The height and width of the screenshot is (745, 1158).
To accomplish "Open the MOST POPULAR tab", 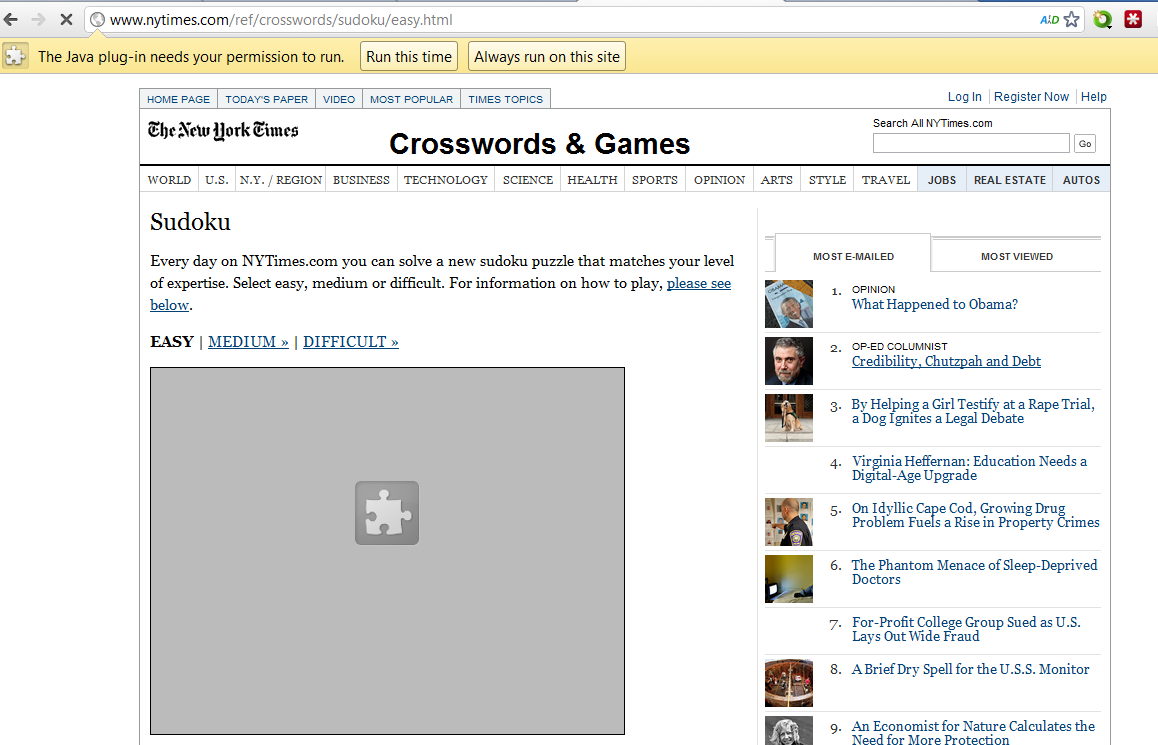I will (x=411, y=99).
